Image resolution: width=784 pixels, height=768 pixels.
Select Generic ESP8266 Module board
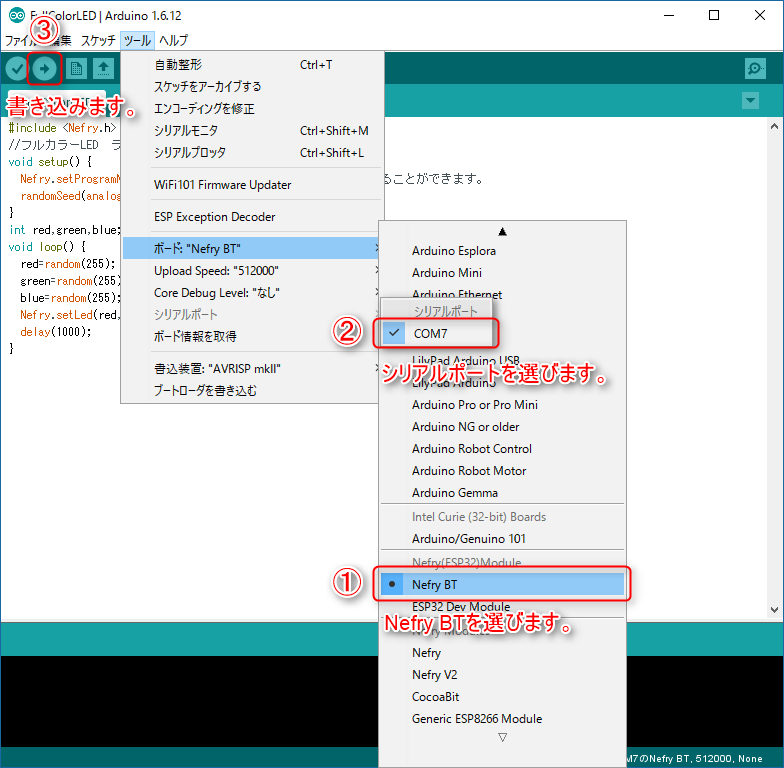coord(502,718)
